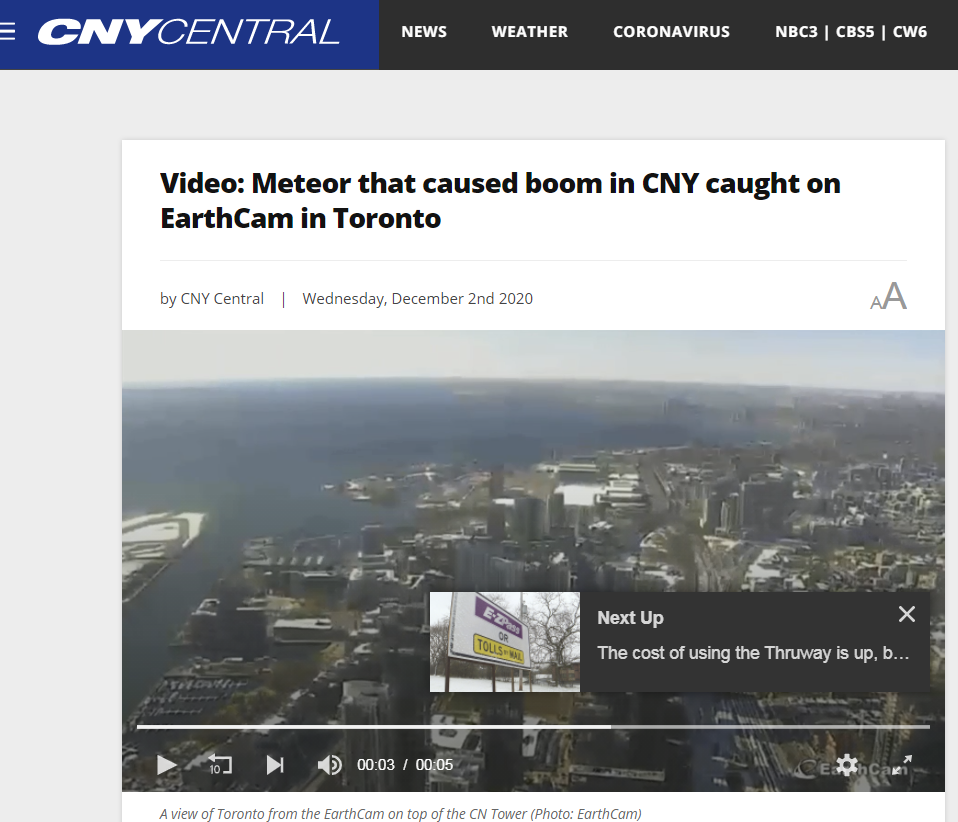Open the Thruway cost Next Up story
Screen dimensions: 958x822
click(x=753, y=653)
